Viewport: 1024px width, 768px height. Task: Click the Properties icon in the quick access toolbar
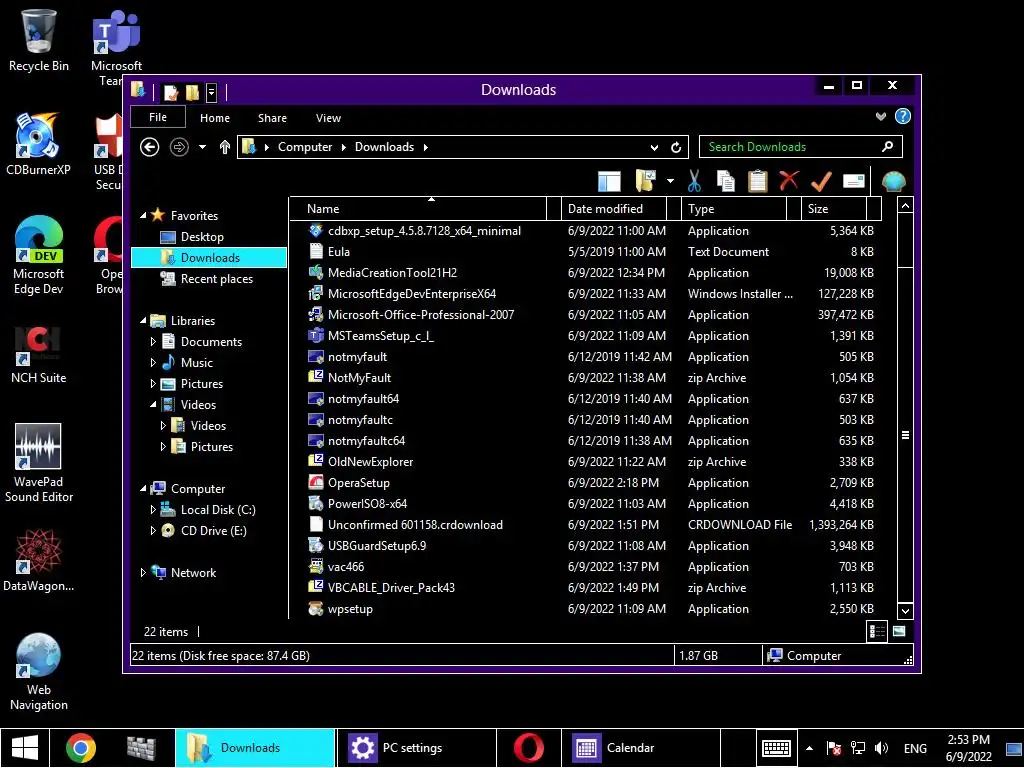(171, 93)
